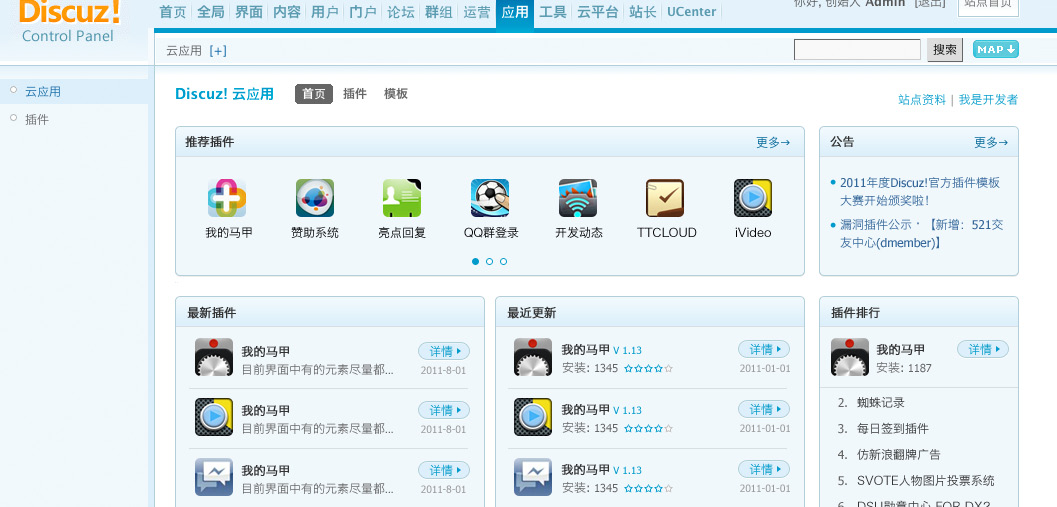Open 仿新浪翻牌广告 in the plugin ranking
The height and width of the screenshot is (507, 1057).
pos(899,454)
